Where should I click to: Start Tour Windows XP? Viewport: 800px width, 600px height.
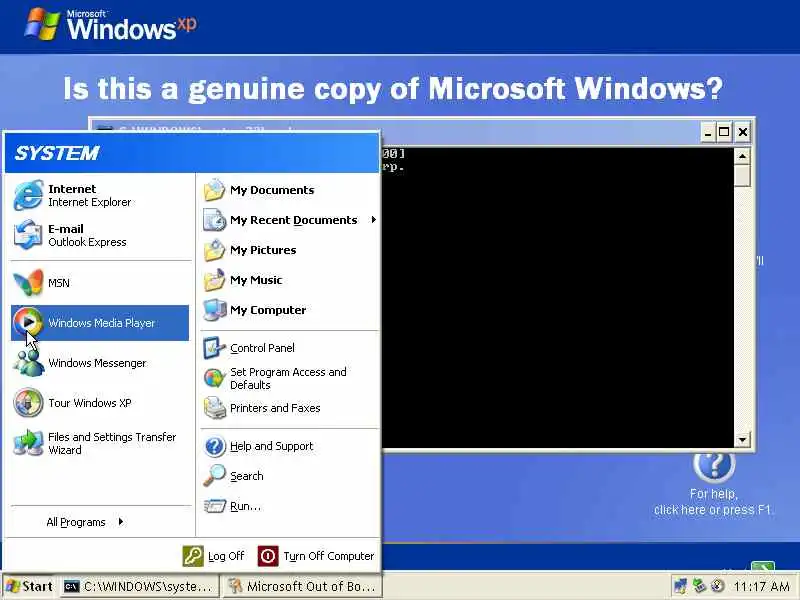tap(100, 403)
